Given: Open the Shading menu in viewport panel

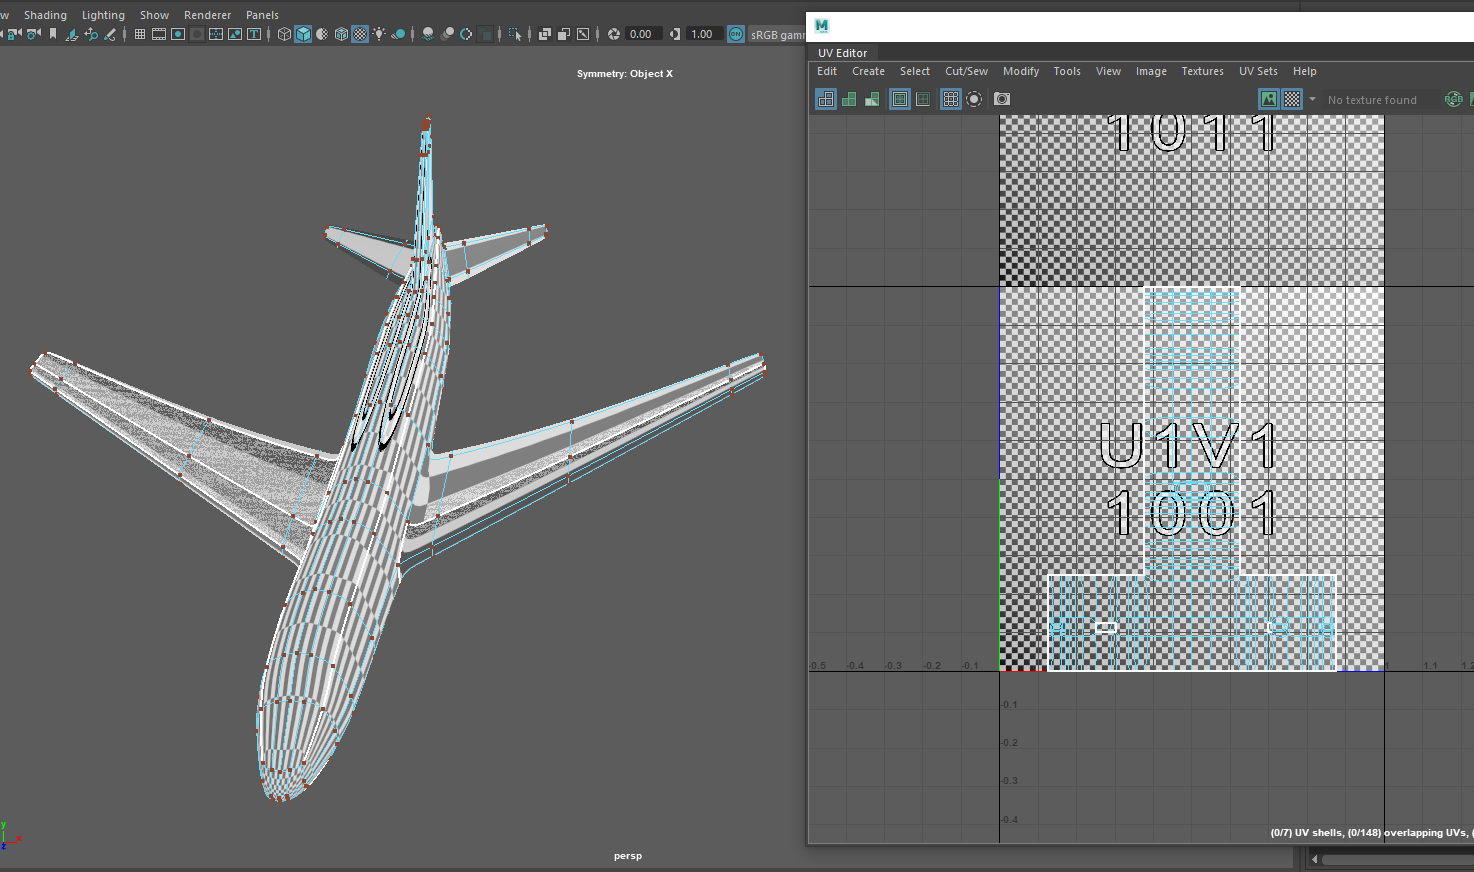Looking at the screenshot, I should [x=45, y=15].
